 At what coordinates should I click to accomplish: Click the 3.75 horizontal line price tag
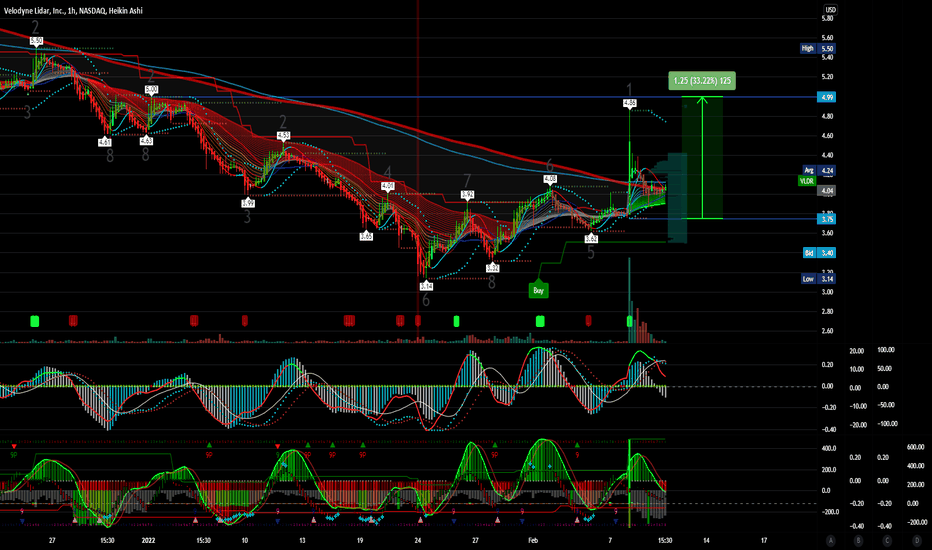[x=827, y=219]
